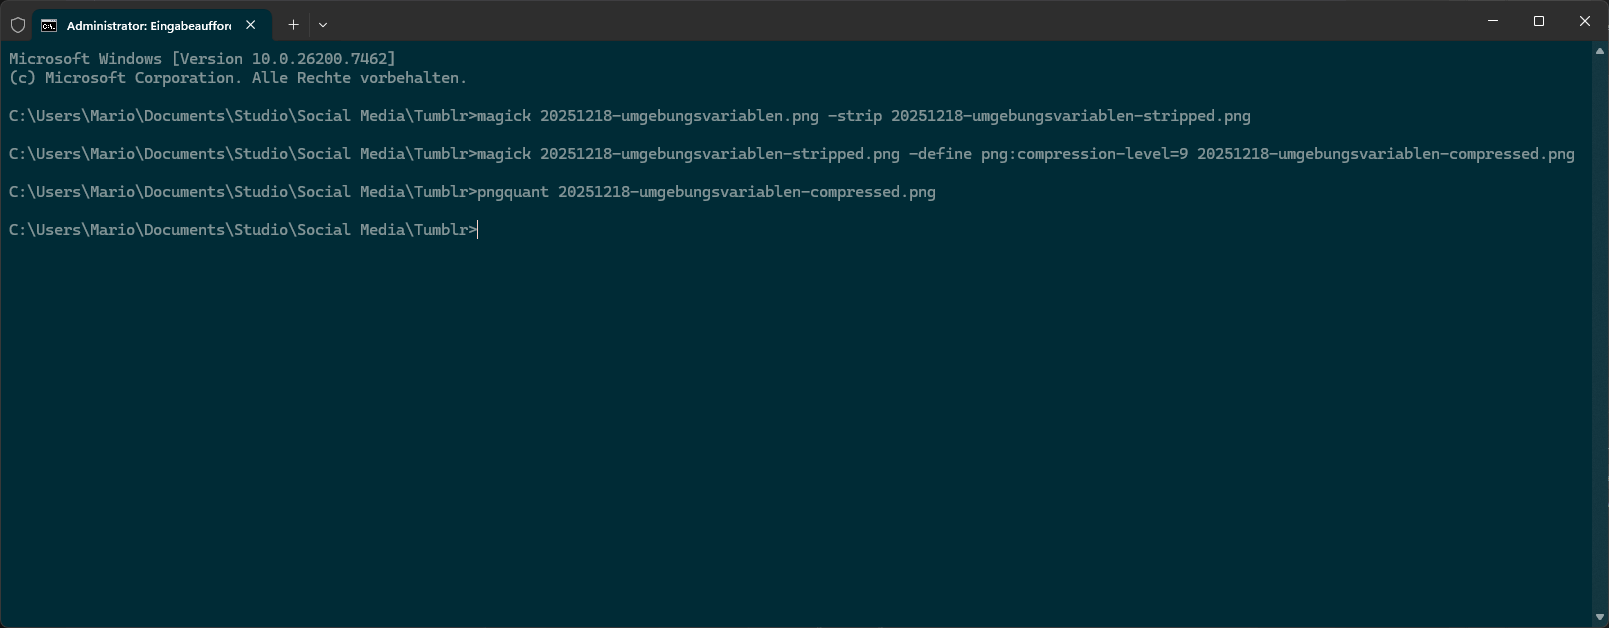Click the Microsoft Corporation copyright line
This screenshot has height=628, width=1609.
pos(237,78)
